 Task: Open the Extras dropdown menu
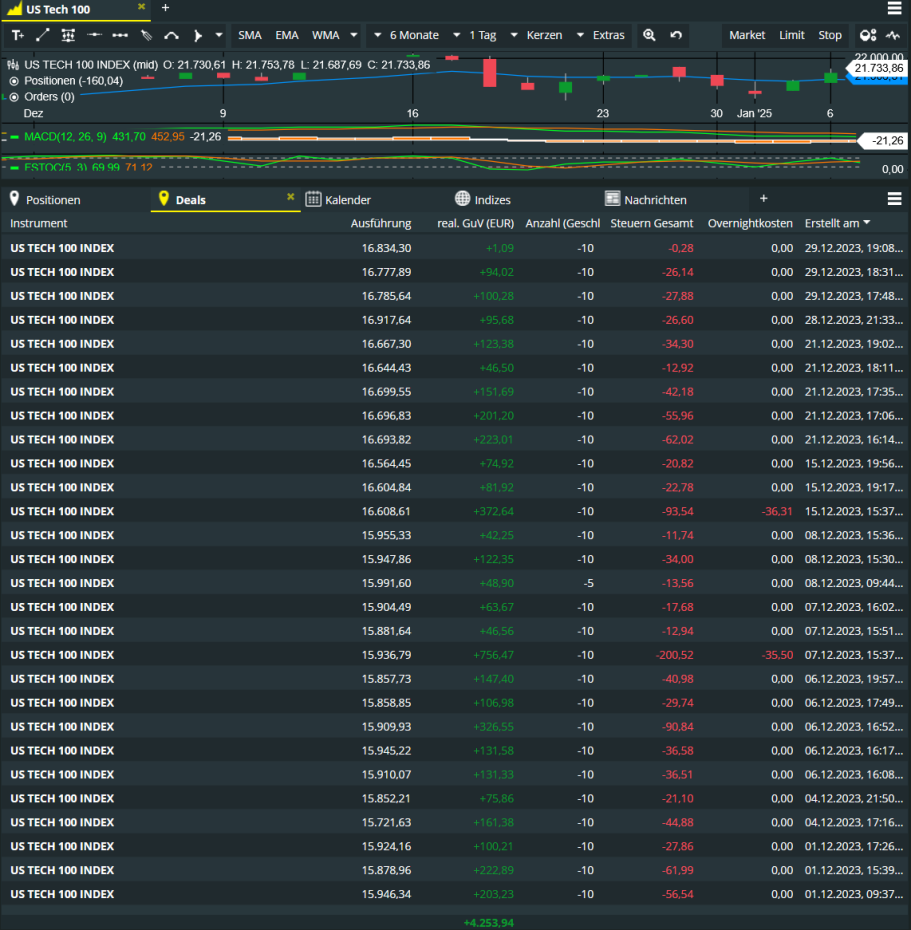click(x=601, y=36)
